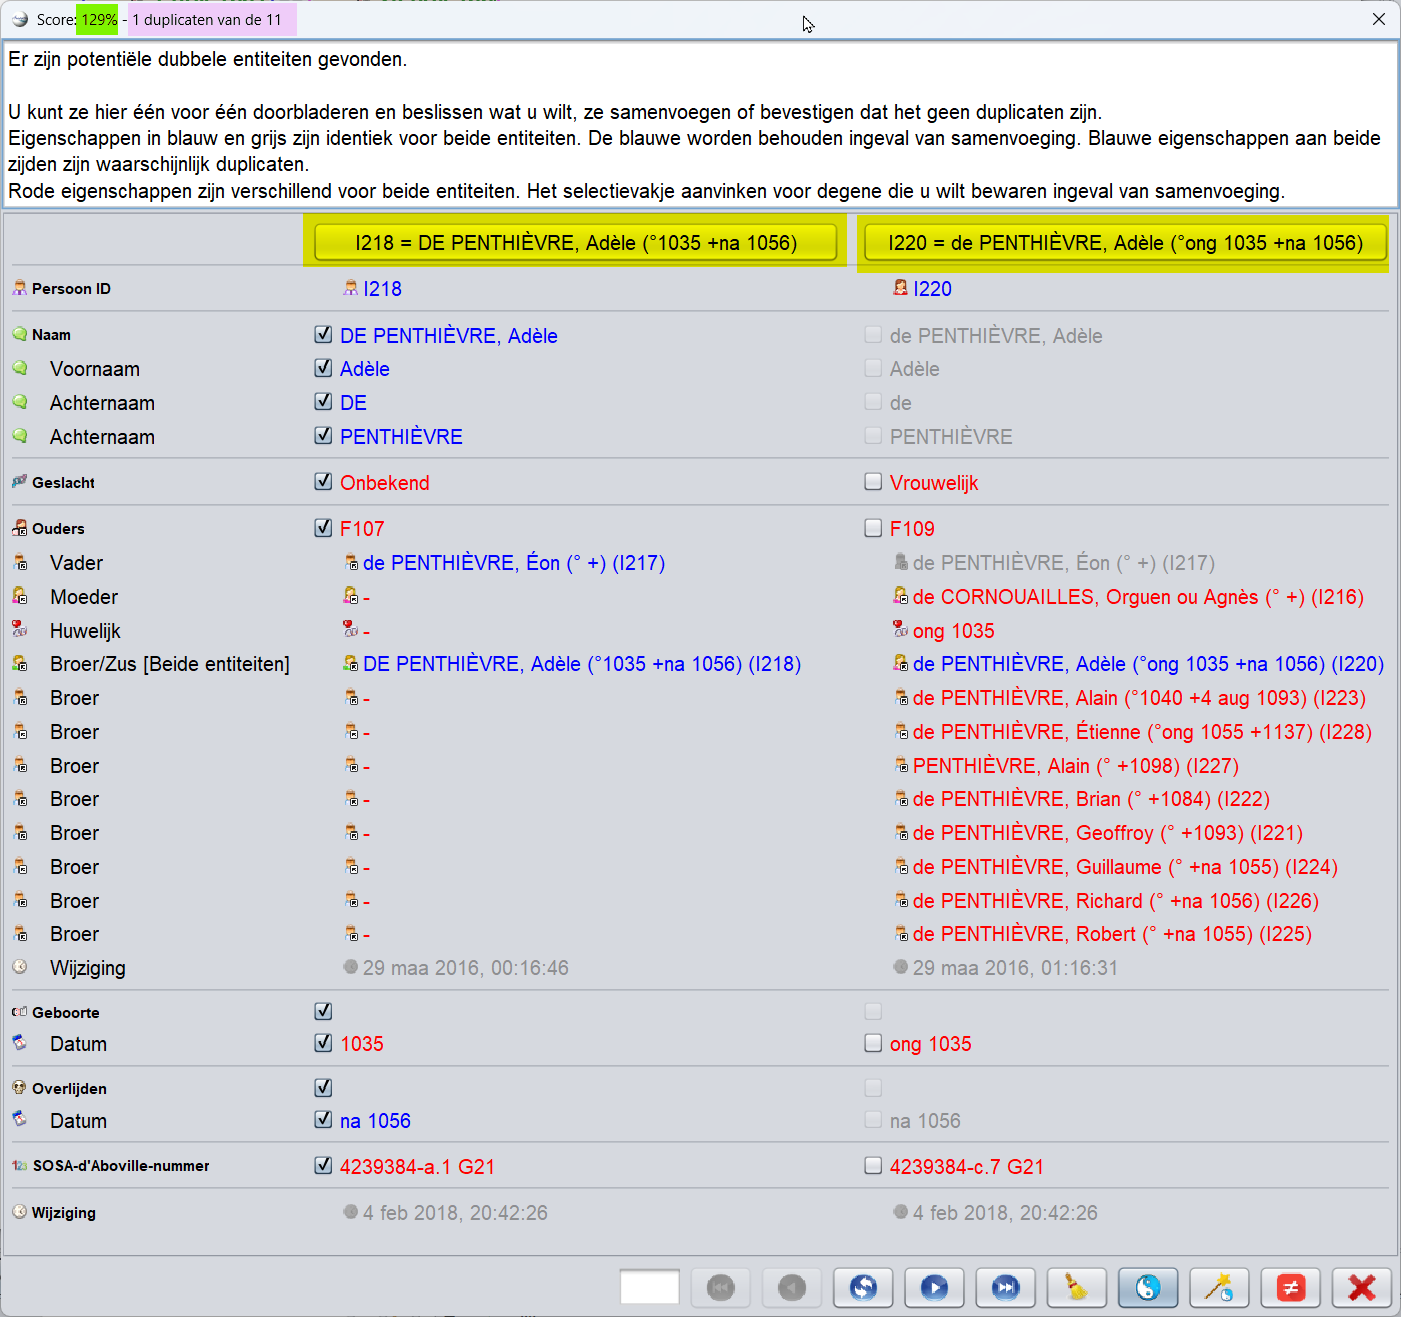Click brother de PENTHIÈVRE, Geoffroy (I221)
Viewport: 1401px width, 1317px height.
[x=1108, y=833]
